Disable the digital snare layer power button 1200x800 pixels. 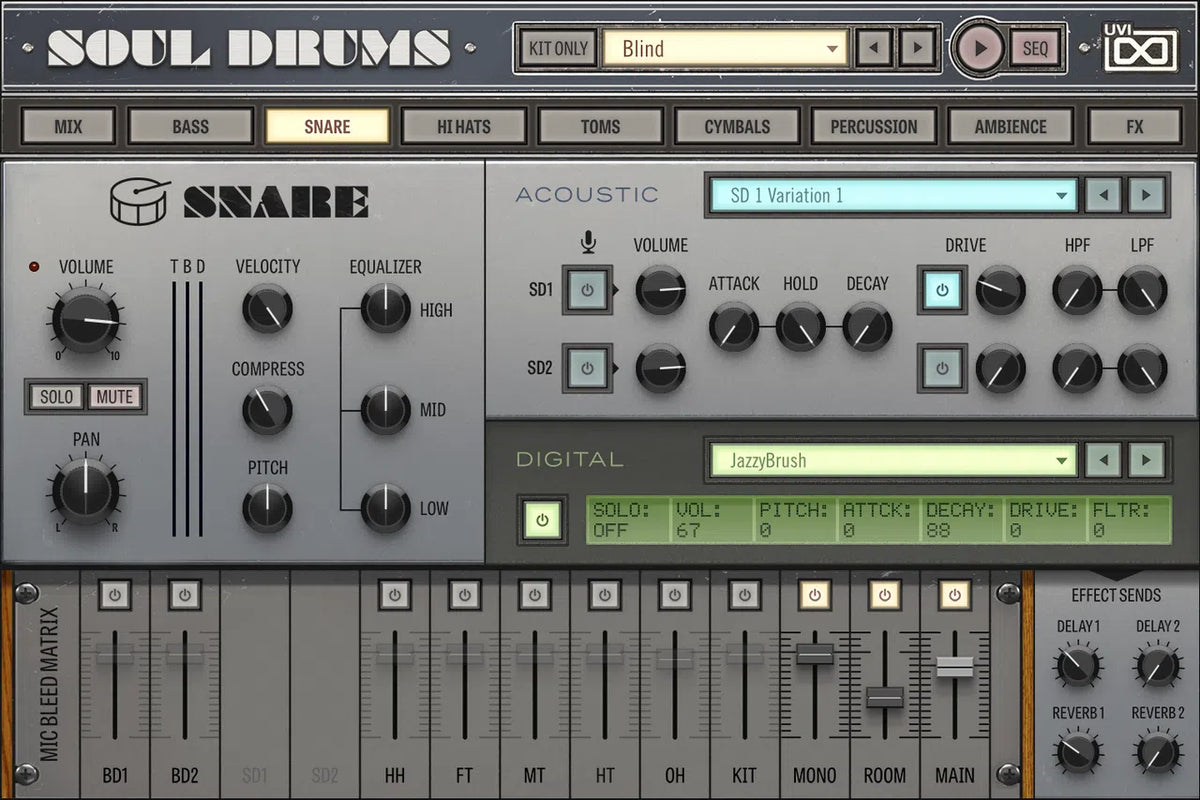[x=542, y=520]
